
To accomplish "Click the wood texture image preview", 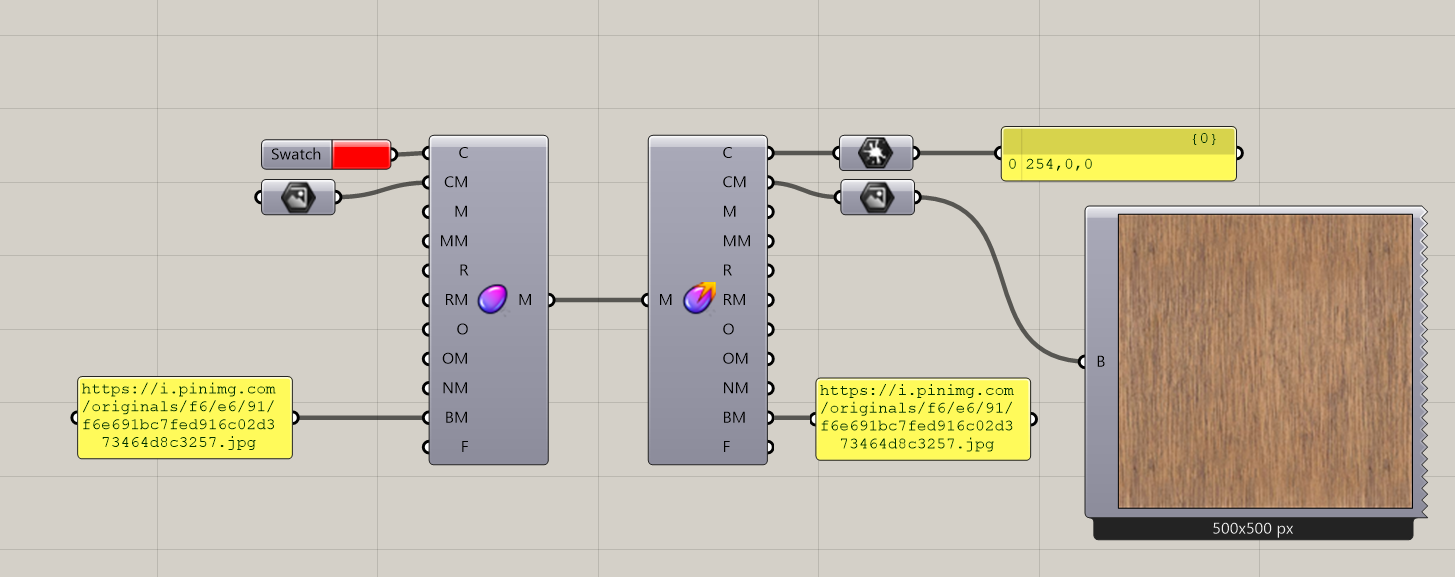I will coord(1265,361).
